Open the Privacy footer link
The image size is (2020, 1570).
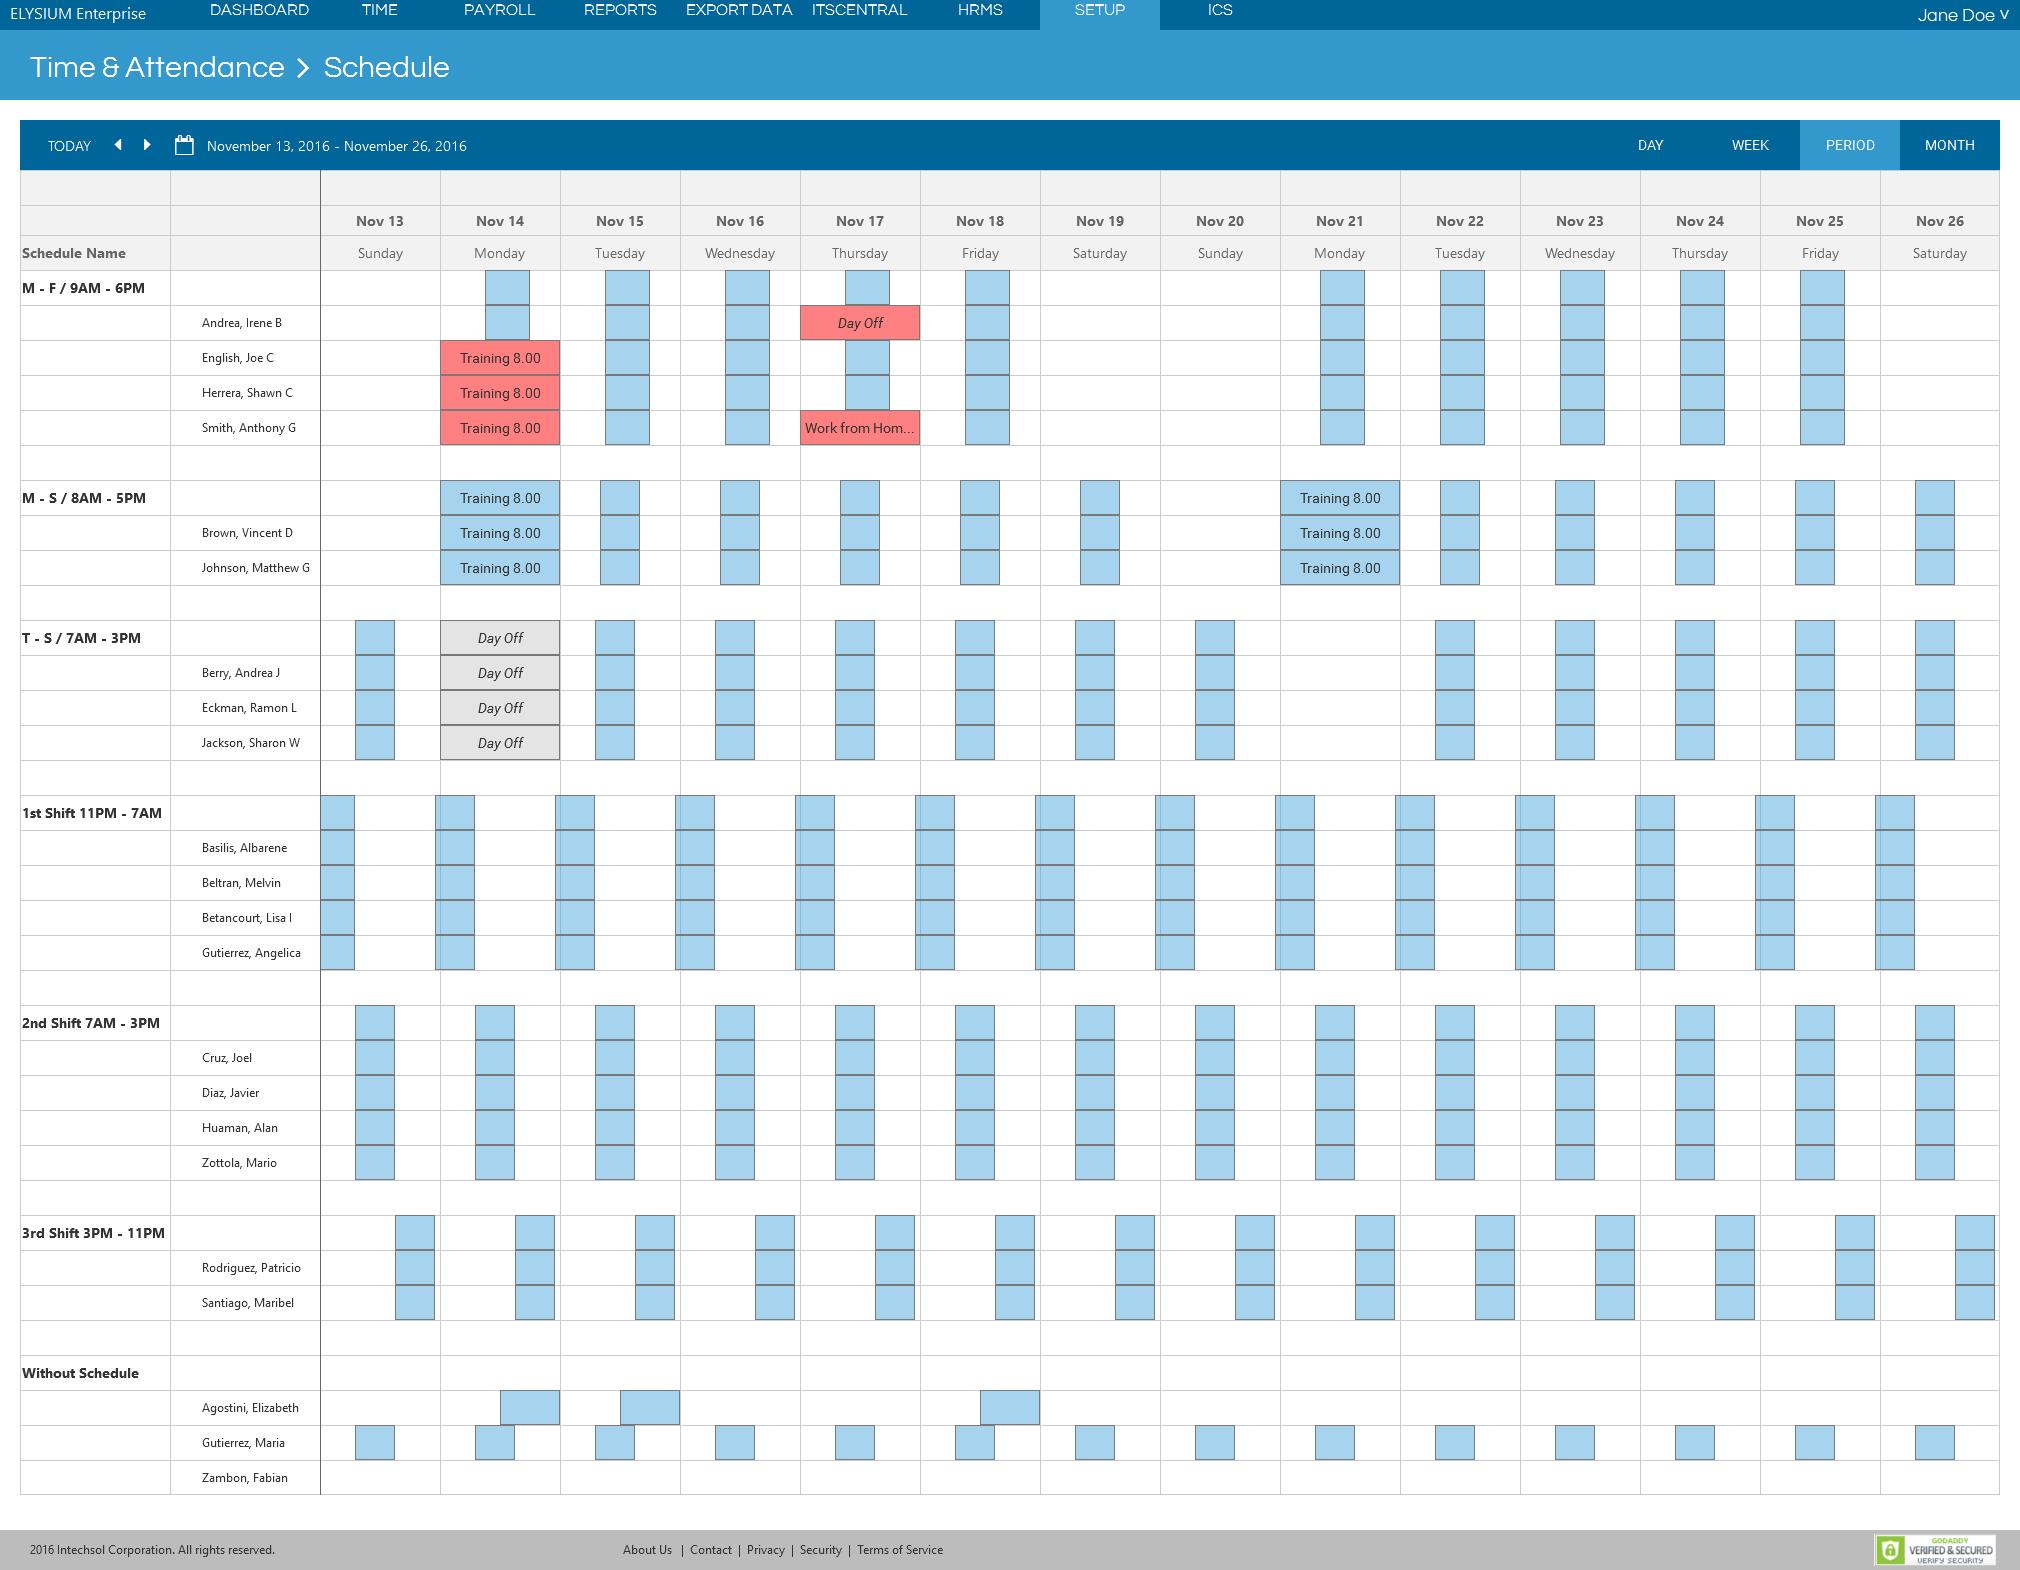click(765, 1550)
